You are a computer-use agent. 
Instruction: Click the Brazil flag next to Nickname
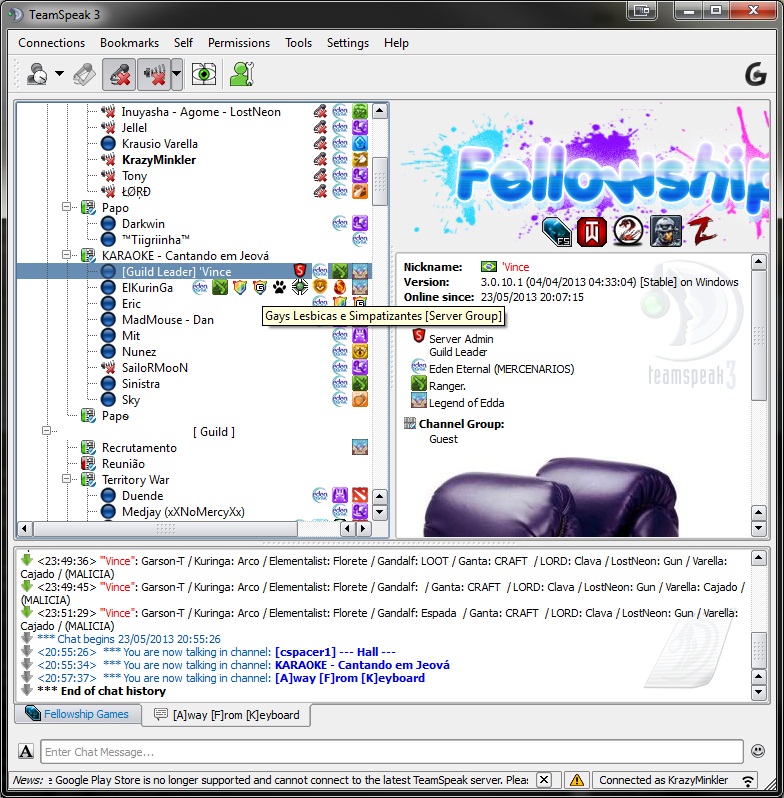click(489, 266)
